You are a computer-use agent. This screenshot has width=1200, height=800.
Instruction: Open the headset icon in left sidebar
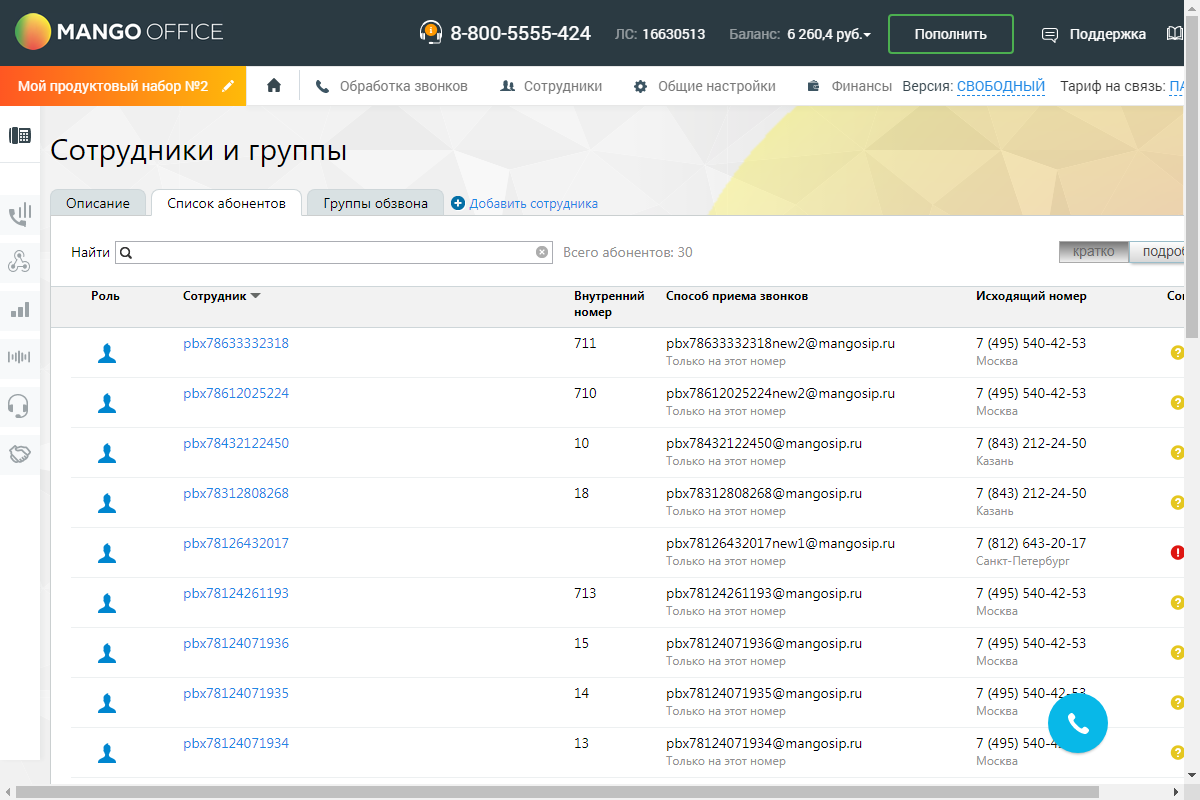pyautogui.click(x=19, y=405)
